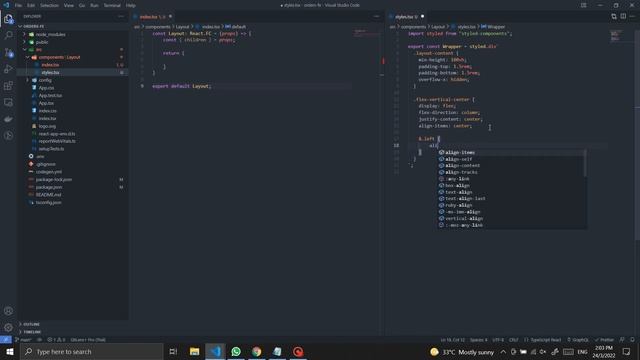Open the Remote Explorer view
The image size is (640, 360).
[x=8, y=102]
